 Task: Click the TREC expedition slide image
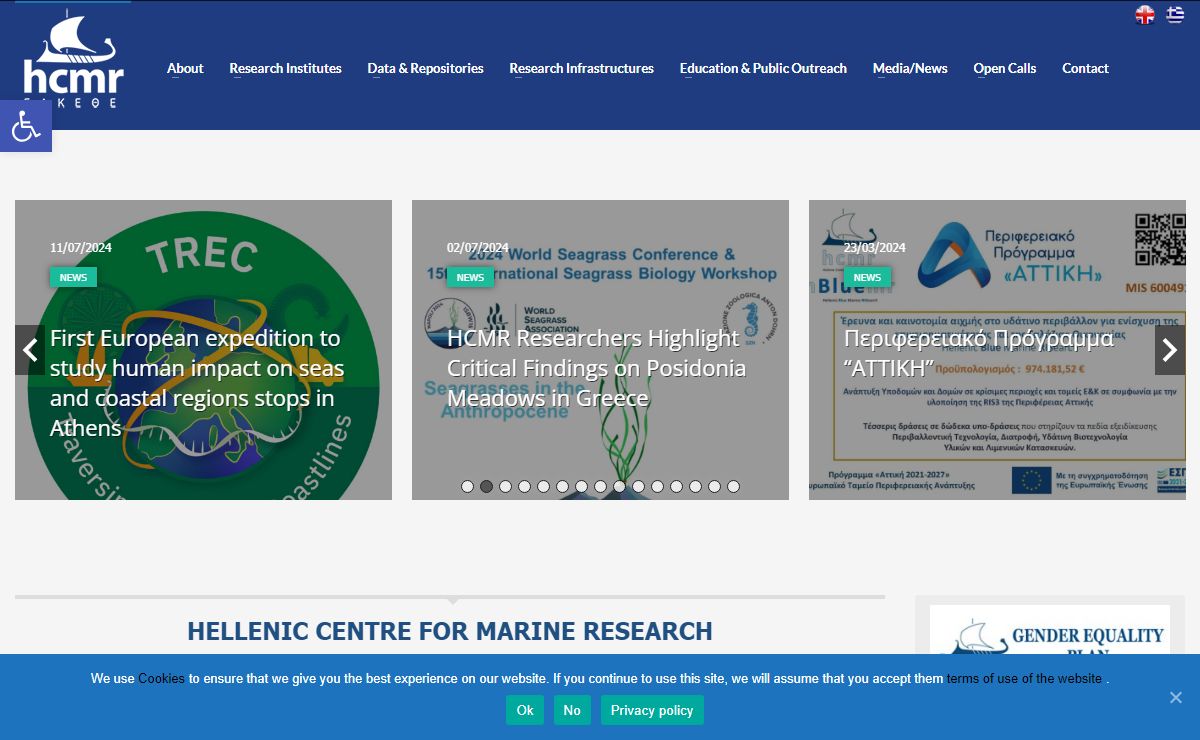coord(203,350)
